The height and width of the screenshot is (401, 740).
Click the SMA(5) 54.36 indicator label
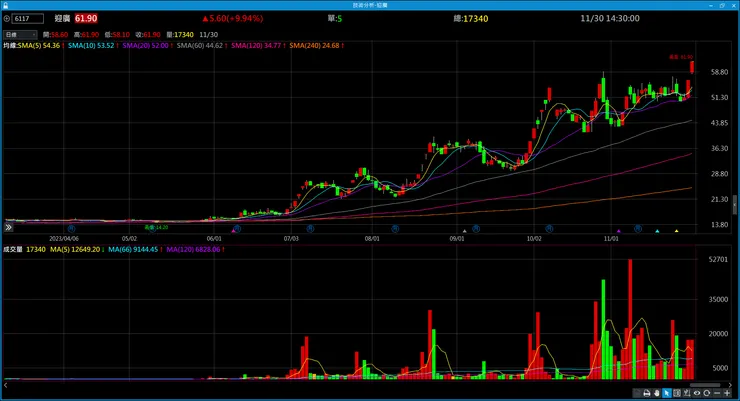(x=39, y=46)
